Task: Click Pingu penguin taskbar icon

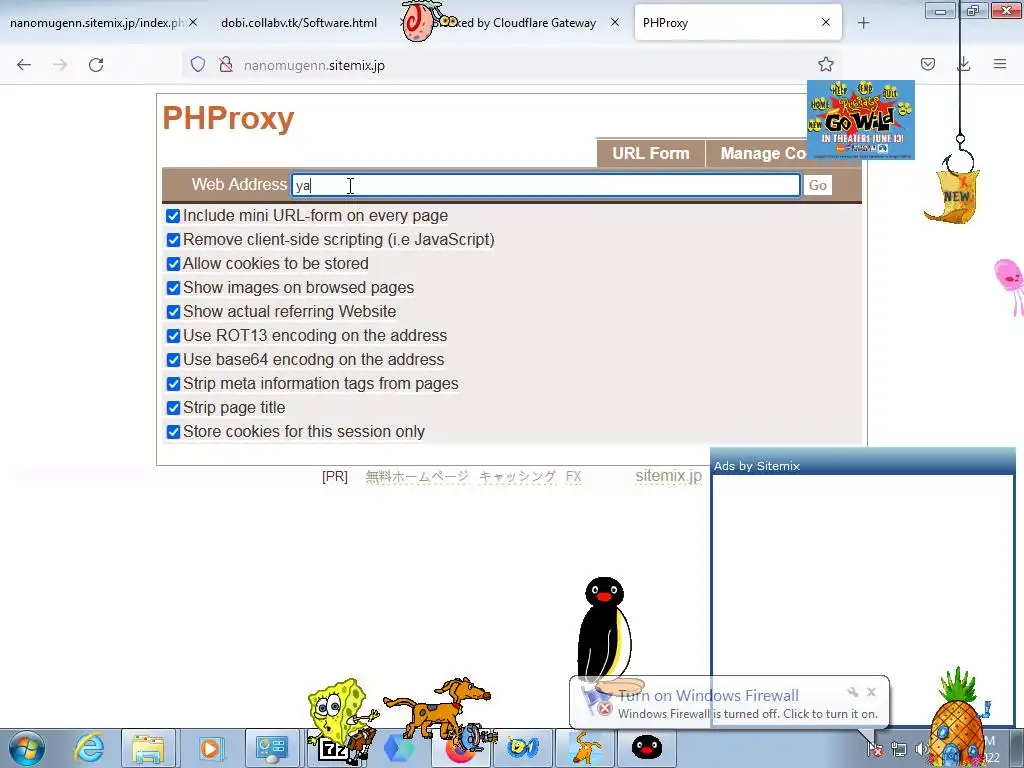Action: click(x=647, y=748)
